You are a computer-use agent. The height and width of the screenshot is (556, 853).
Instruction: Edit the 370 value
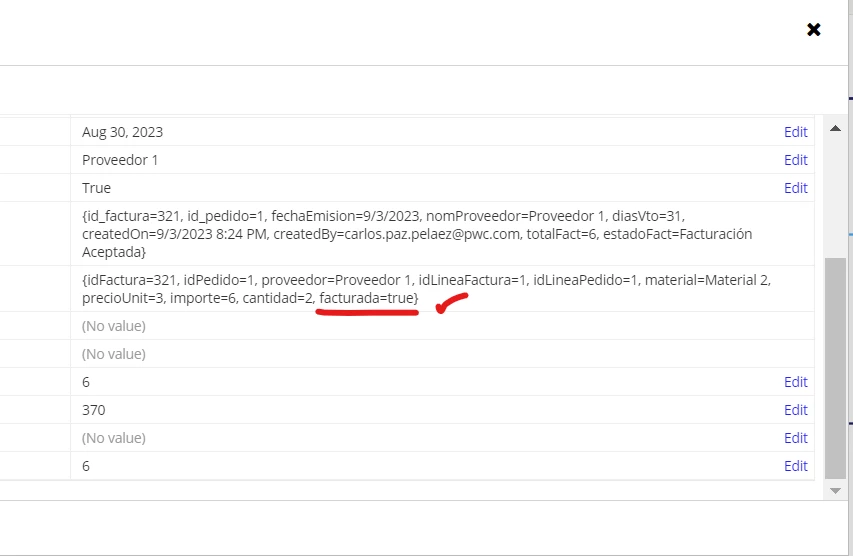pyautogui.click(x=795, y=410)
